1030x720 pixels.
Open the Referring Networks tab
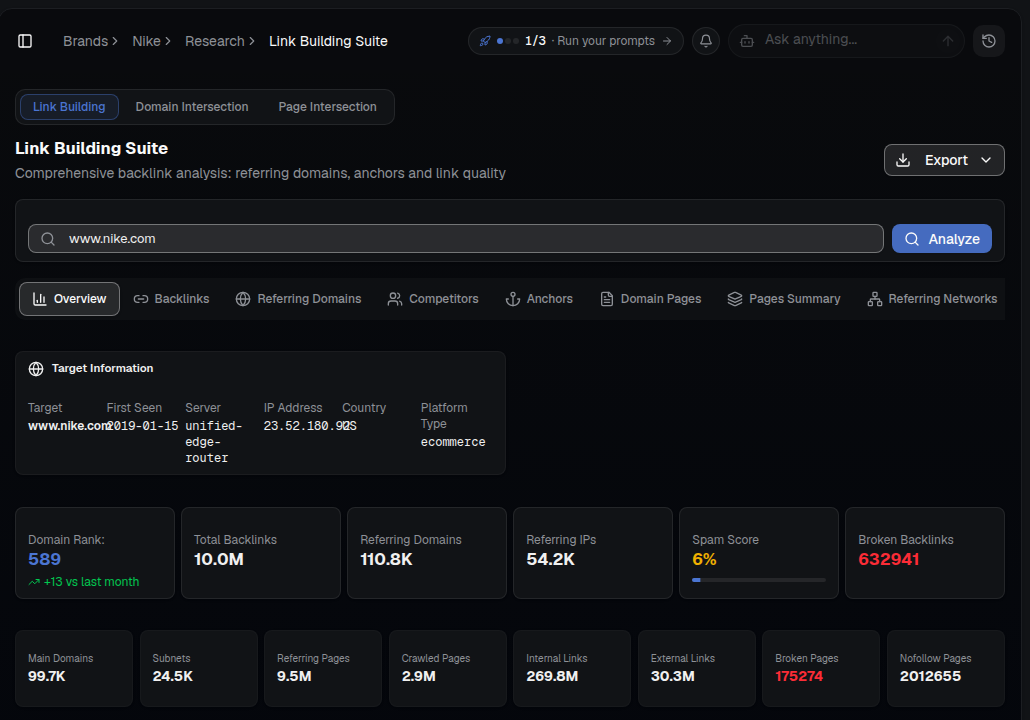click(x=932, y=299)
